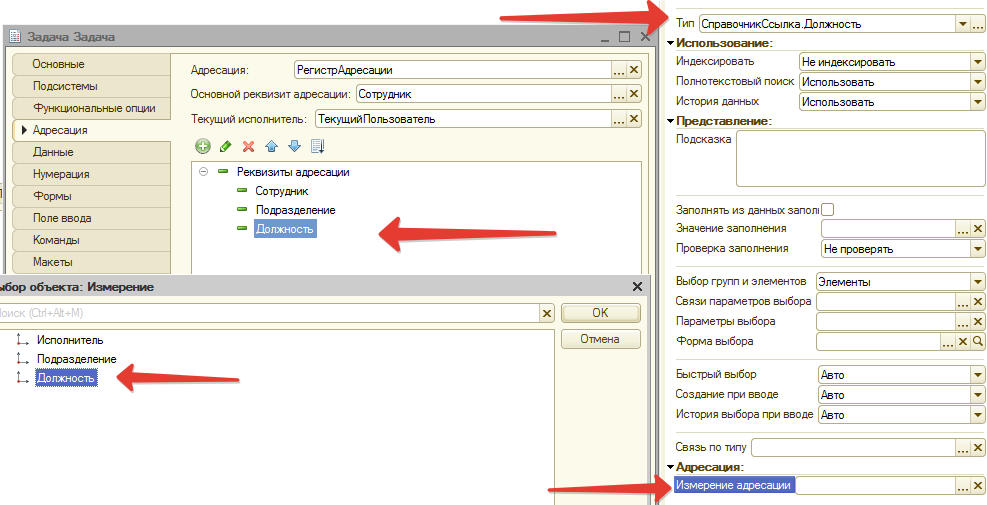
Task: Click the list sort icon in the toolbar
Action: [317, 147]
